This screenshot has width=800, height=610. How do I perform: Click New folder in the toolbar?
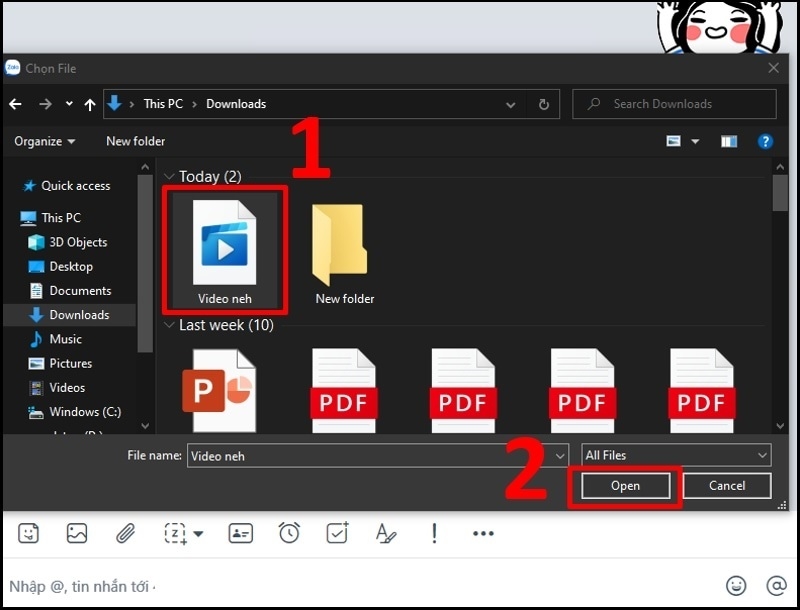(135, 142)
